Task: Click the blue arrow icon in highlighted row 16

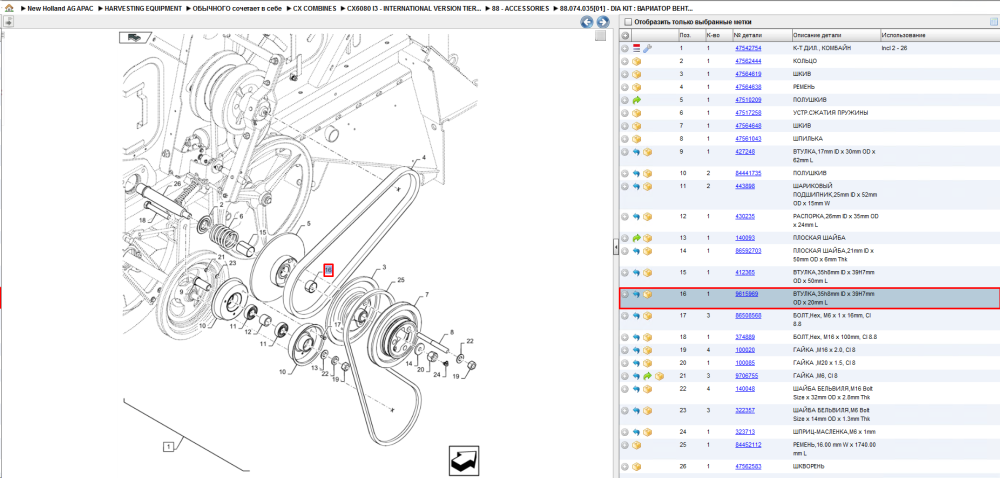Action: pyautogui.click(x=636, y=294)
